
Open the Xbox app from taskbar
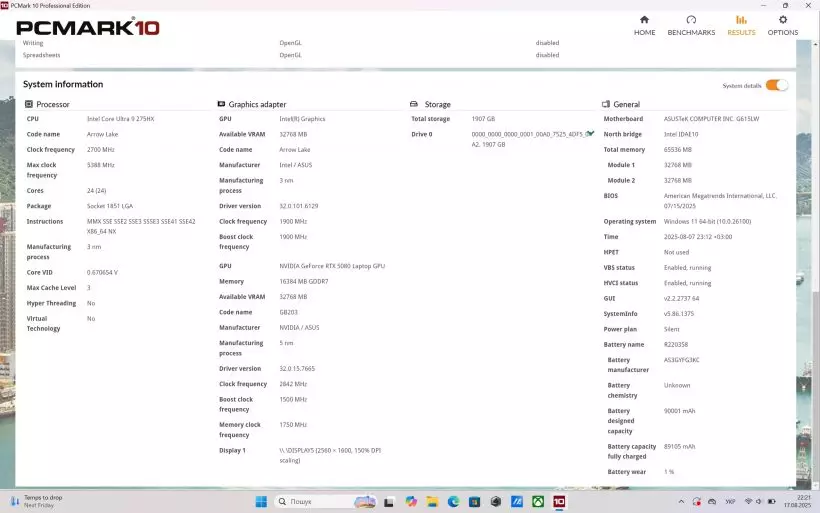pos(538,501)
